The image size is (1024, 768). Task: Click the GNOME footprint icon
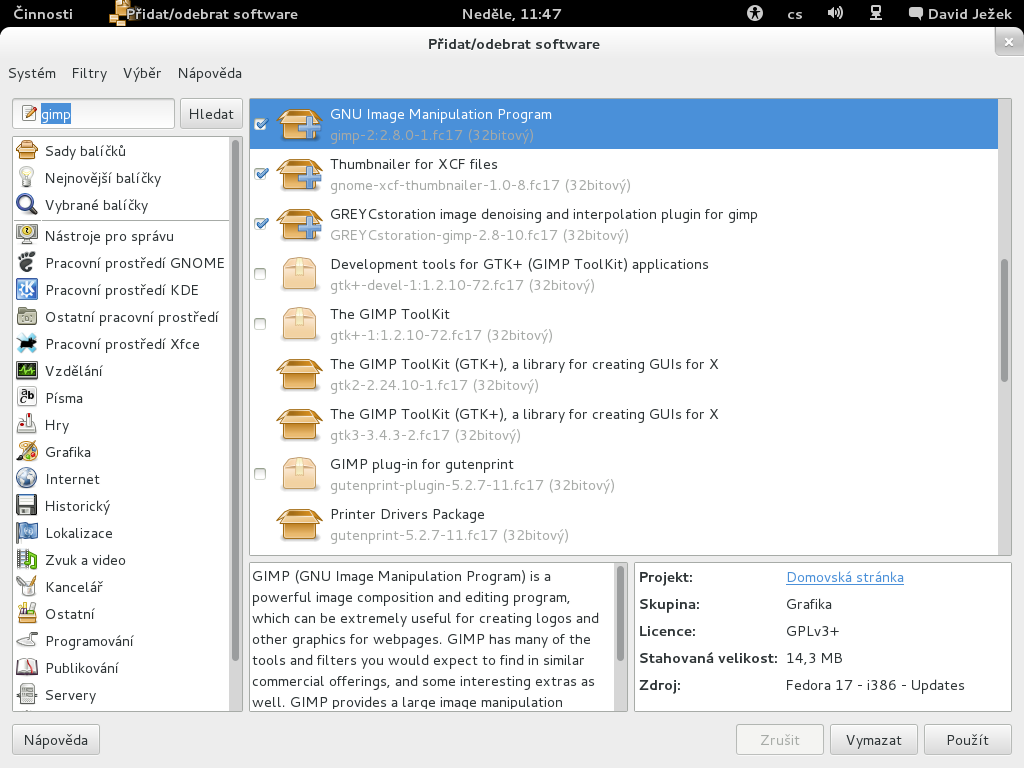[x=27, y=263]
